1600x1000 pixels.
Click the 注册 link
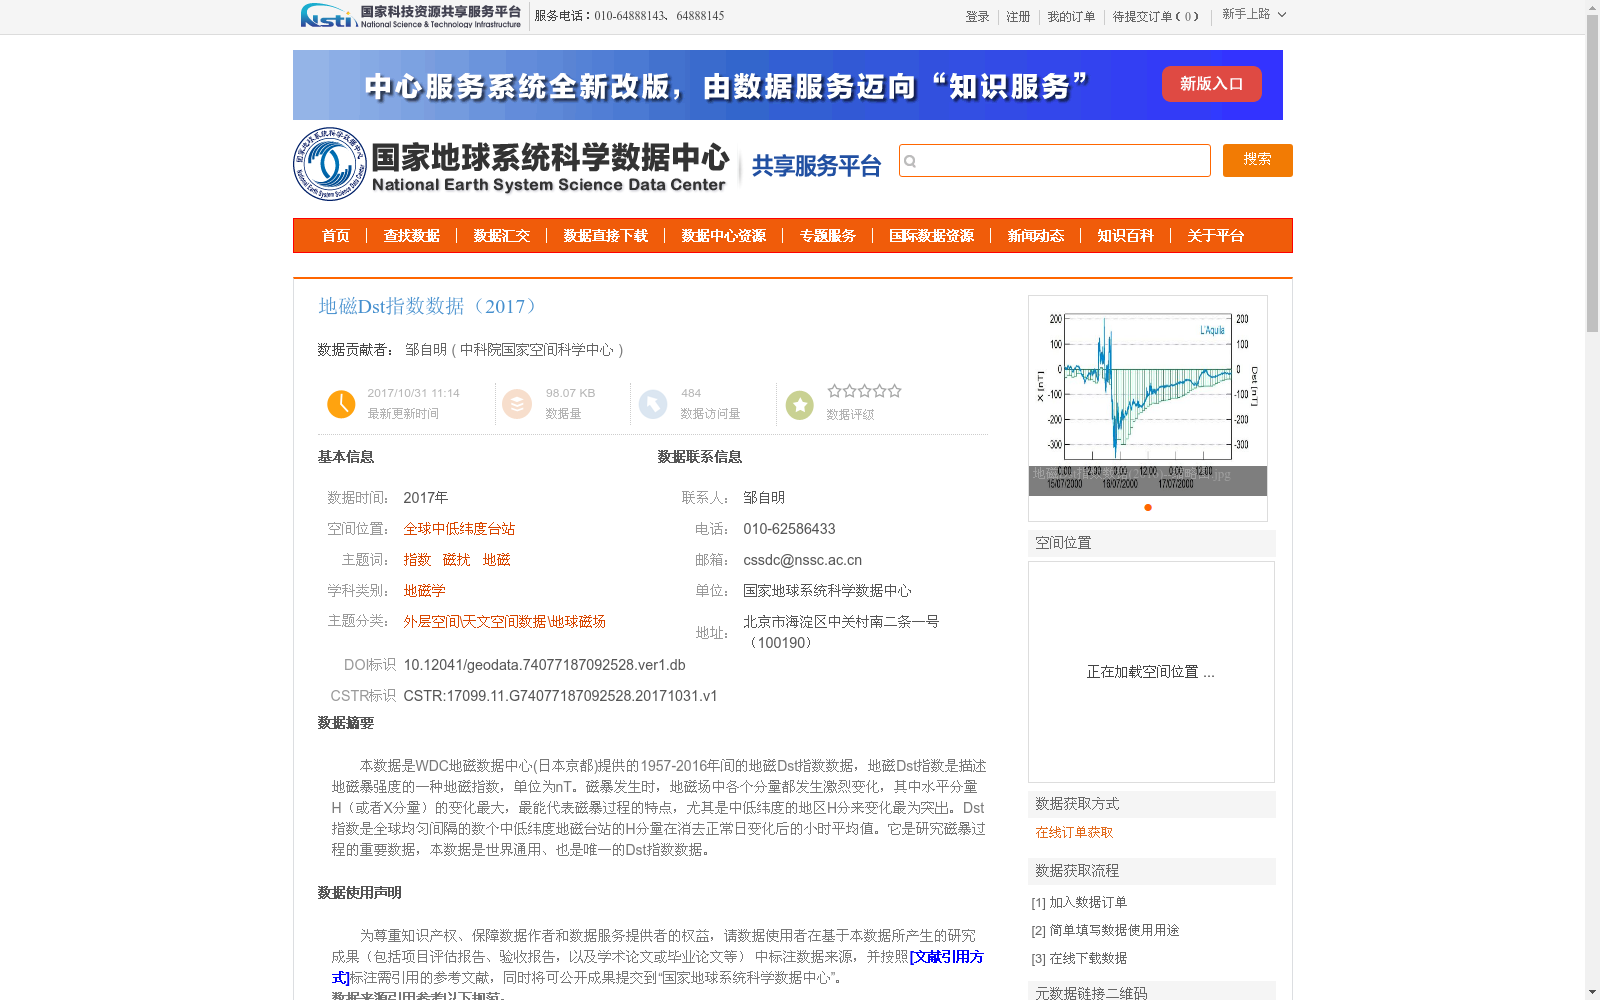1018,17
